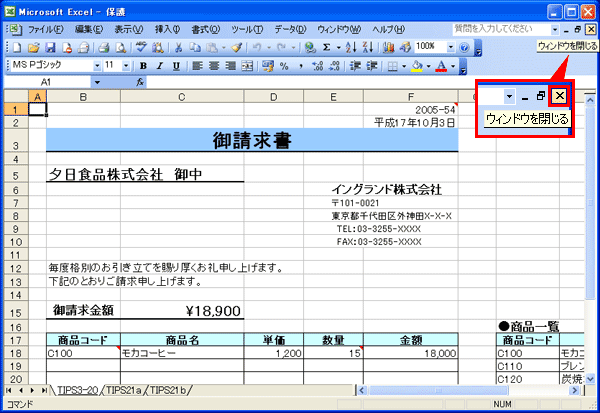This screenshot has height=413, width=600.
Task: Click the Sort Descending Z-A icon
Action: pos(368,47)
